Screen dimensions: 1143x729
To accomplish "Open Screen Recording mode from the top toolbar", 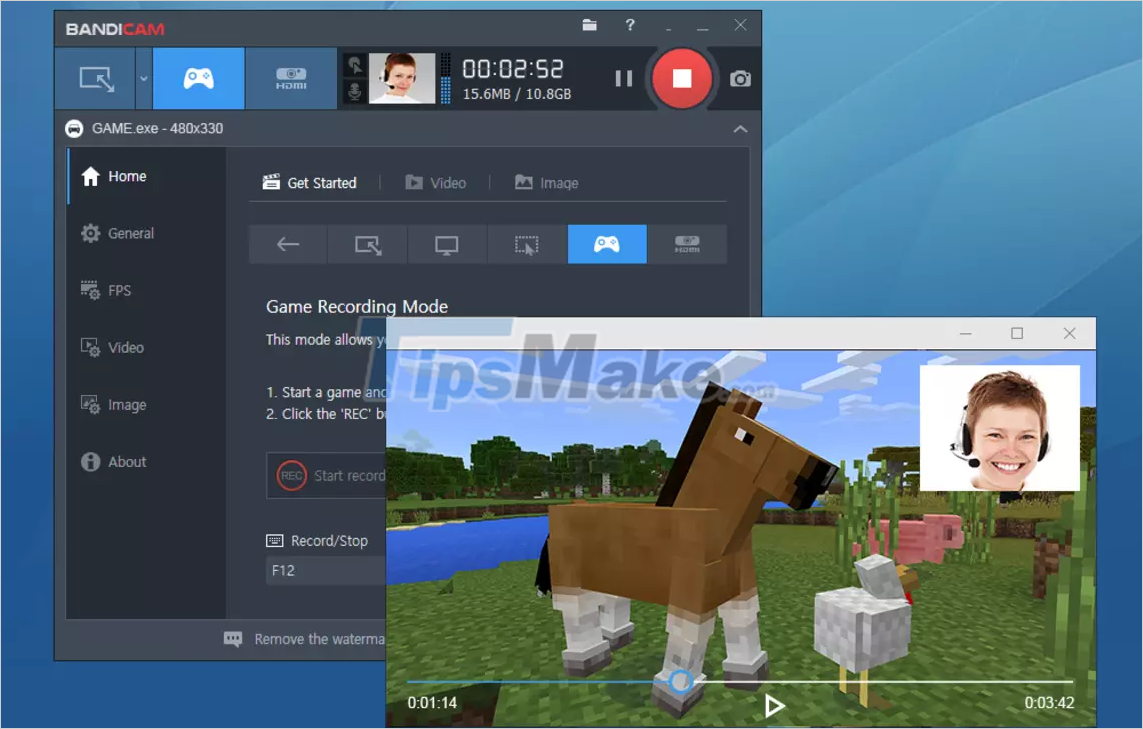I will 95,78.
